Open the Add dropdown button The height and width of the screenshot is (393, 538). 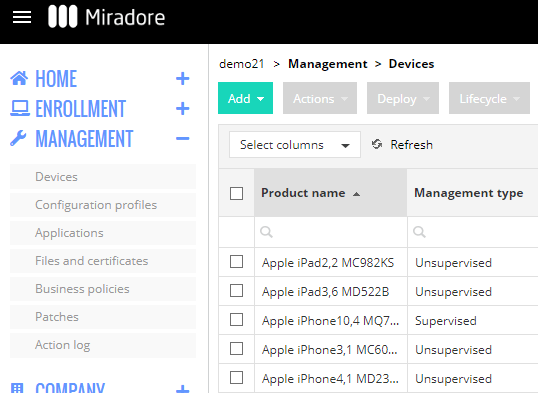point(245,98)
